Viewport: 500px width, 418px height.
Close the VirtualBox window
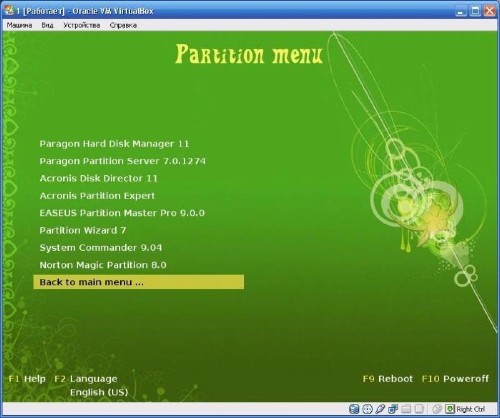[489, 11]
